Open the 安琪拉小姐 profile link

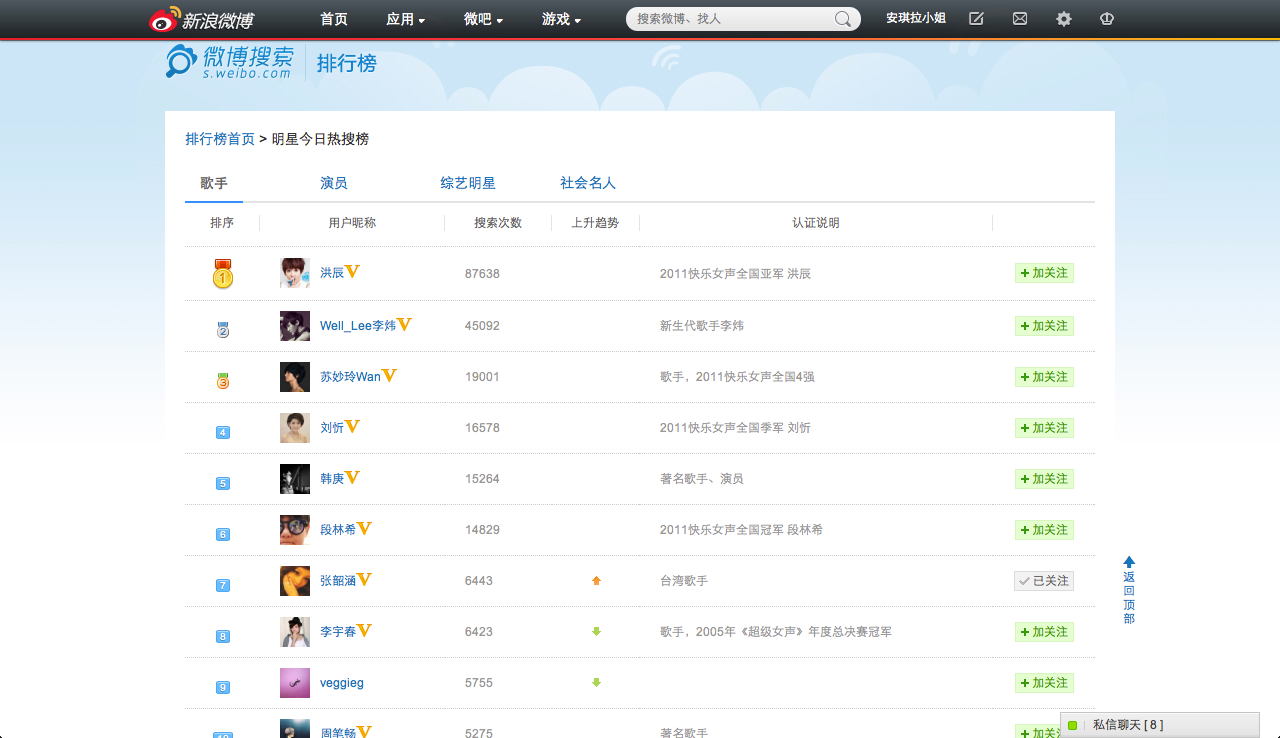pyautogui.click(x=916, y=18)
